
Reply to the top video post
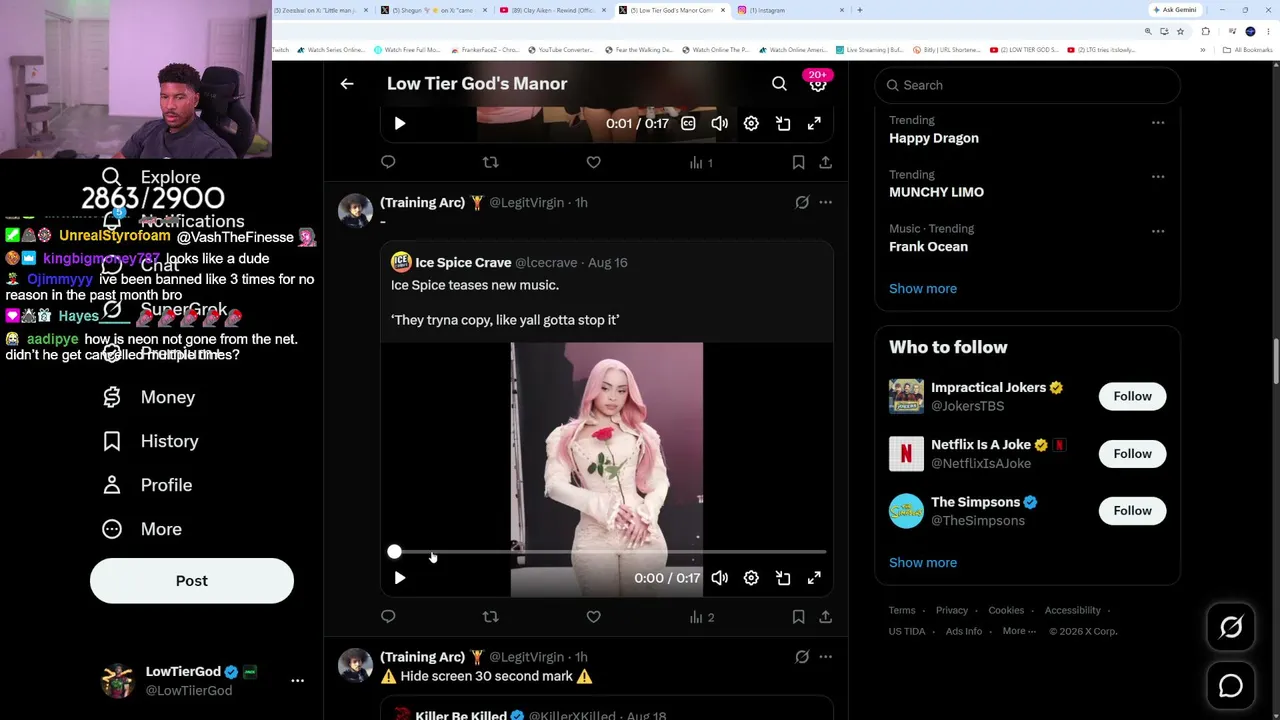[x=388, y=162]
